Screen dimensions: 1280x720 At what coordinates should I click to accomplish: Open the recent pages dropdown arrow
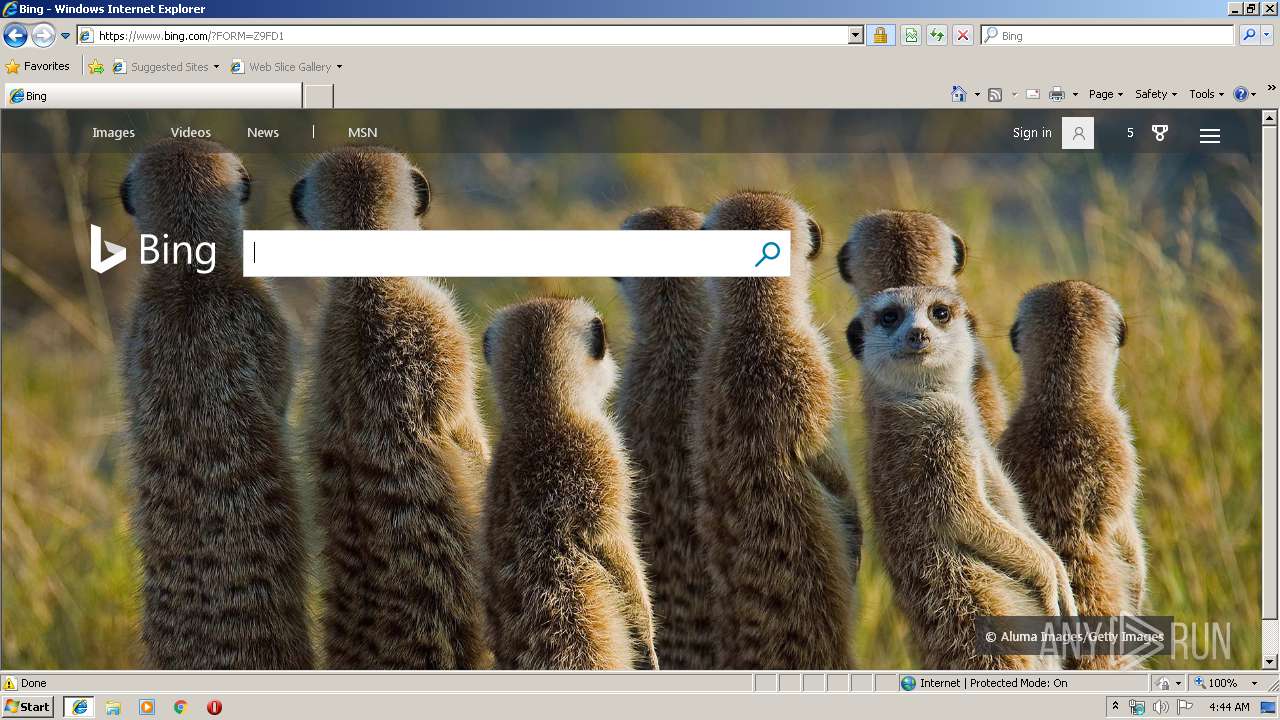coord(65,36)
